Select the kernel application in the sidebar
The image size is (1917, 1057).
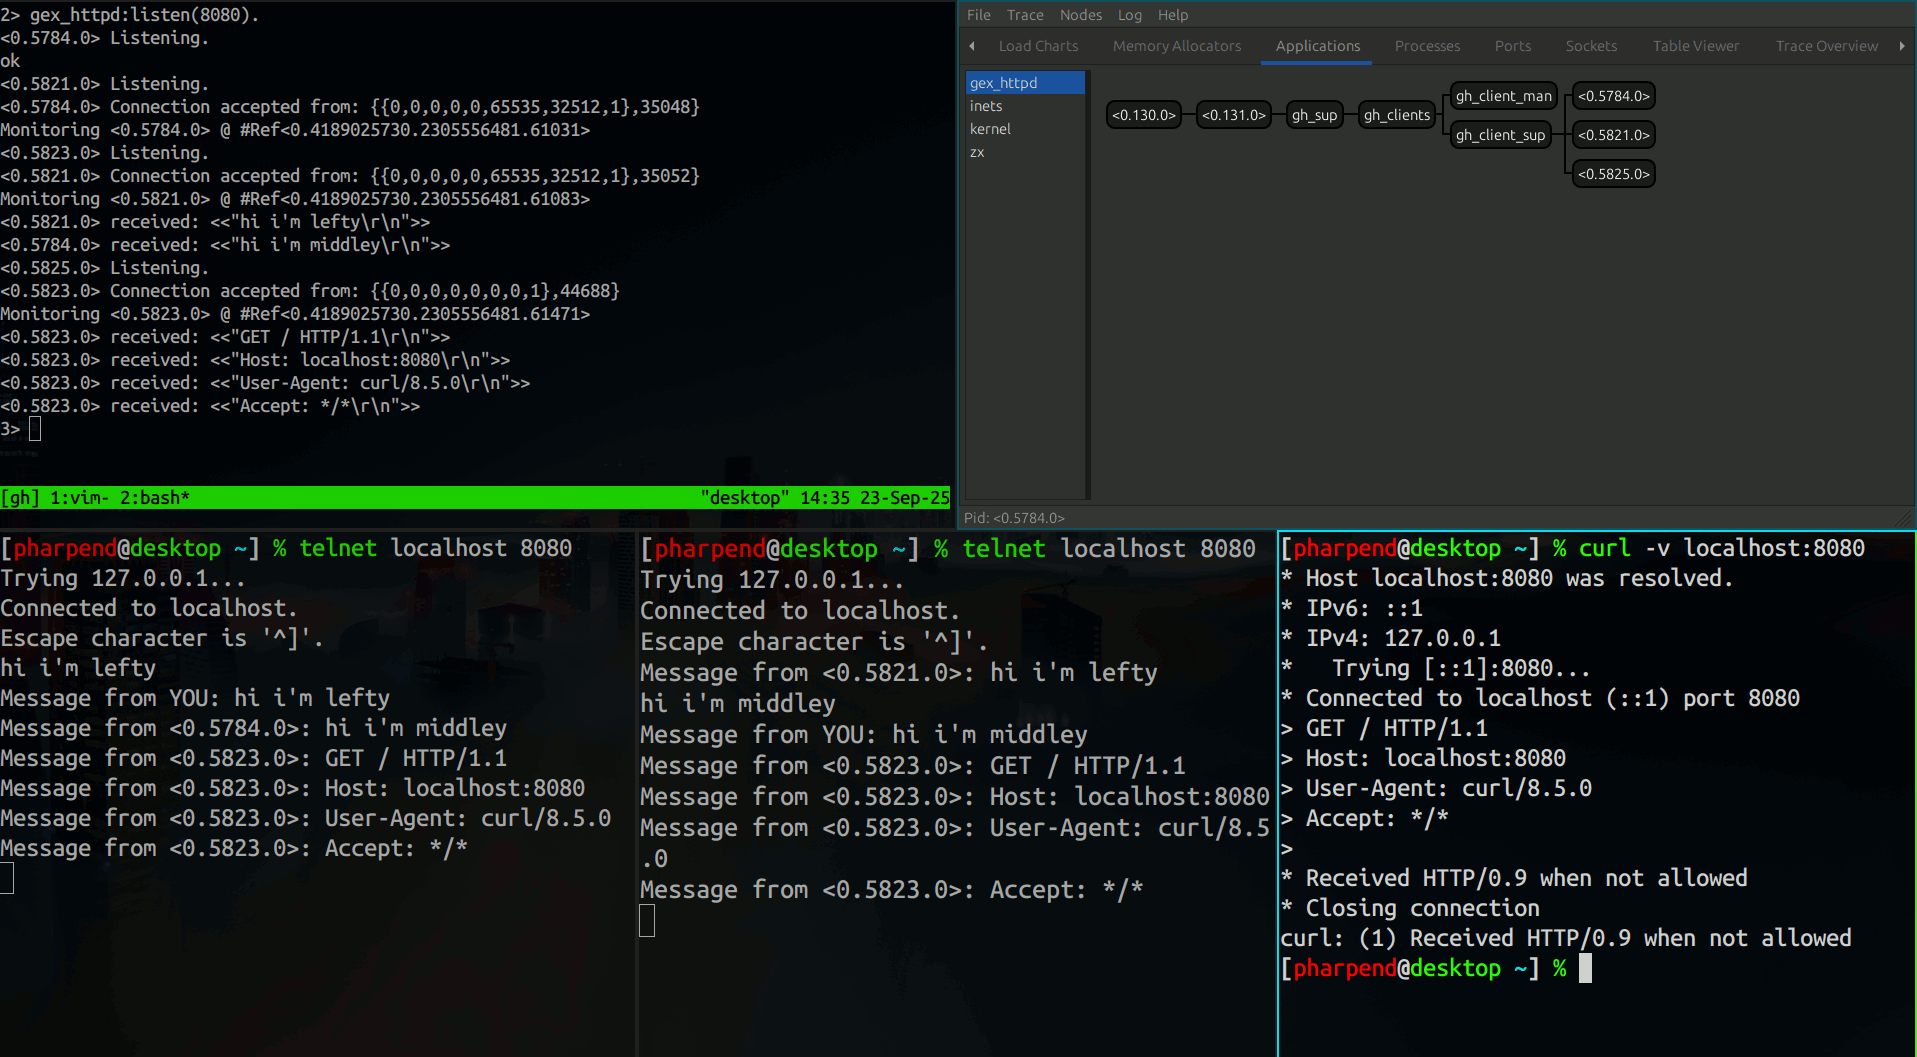click(x=990, y=128)
